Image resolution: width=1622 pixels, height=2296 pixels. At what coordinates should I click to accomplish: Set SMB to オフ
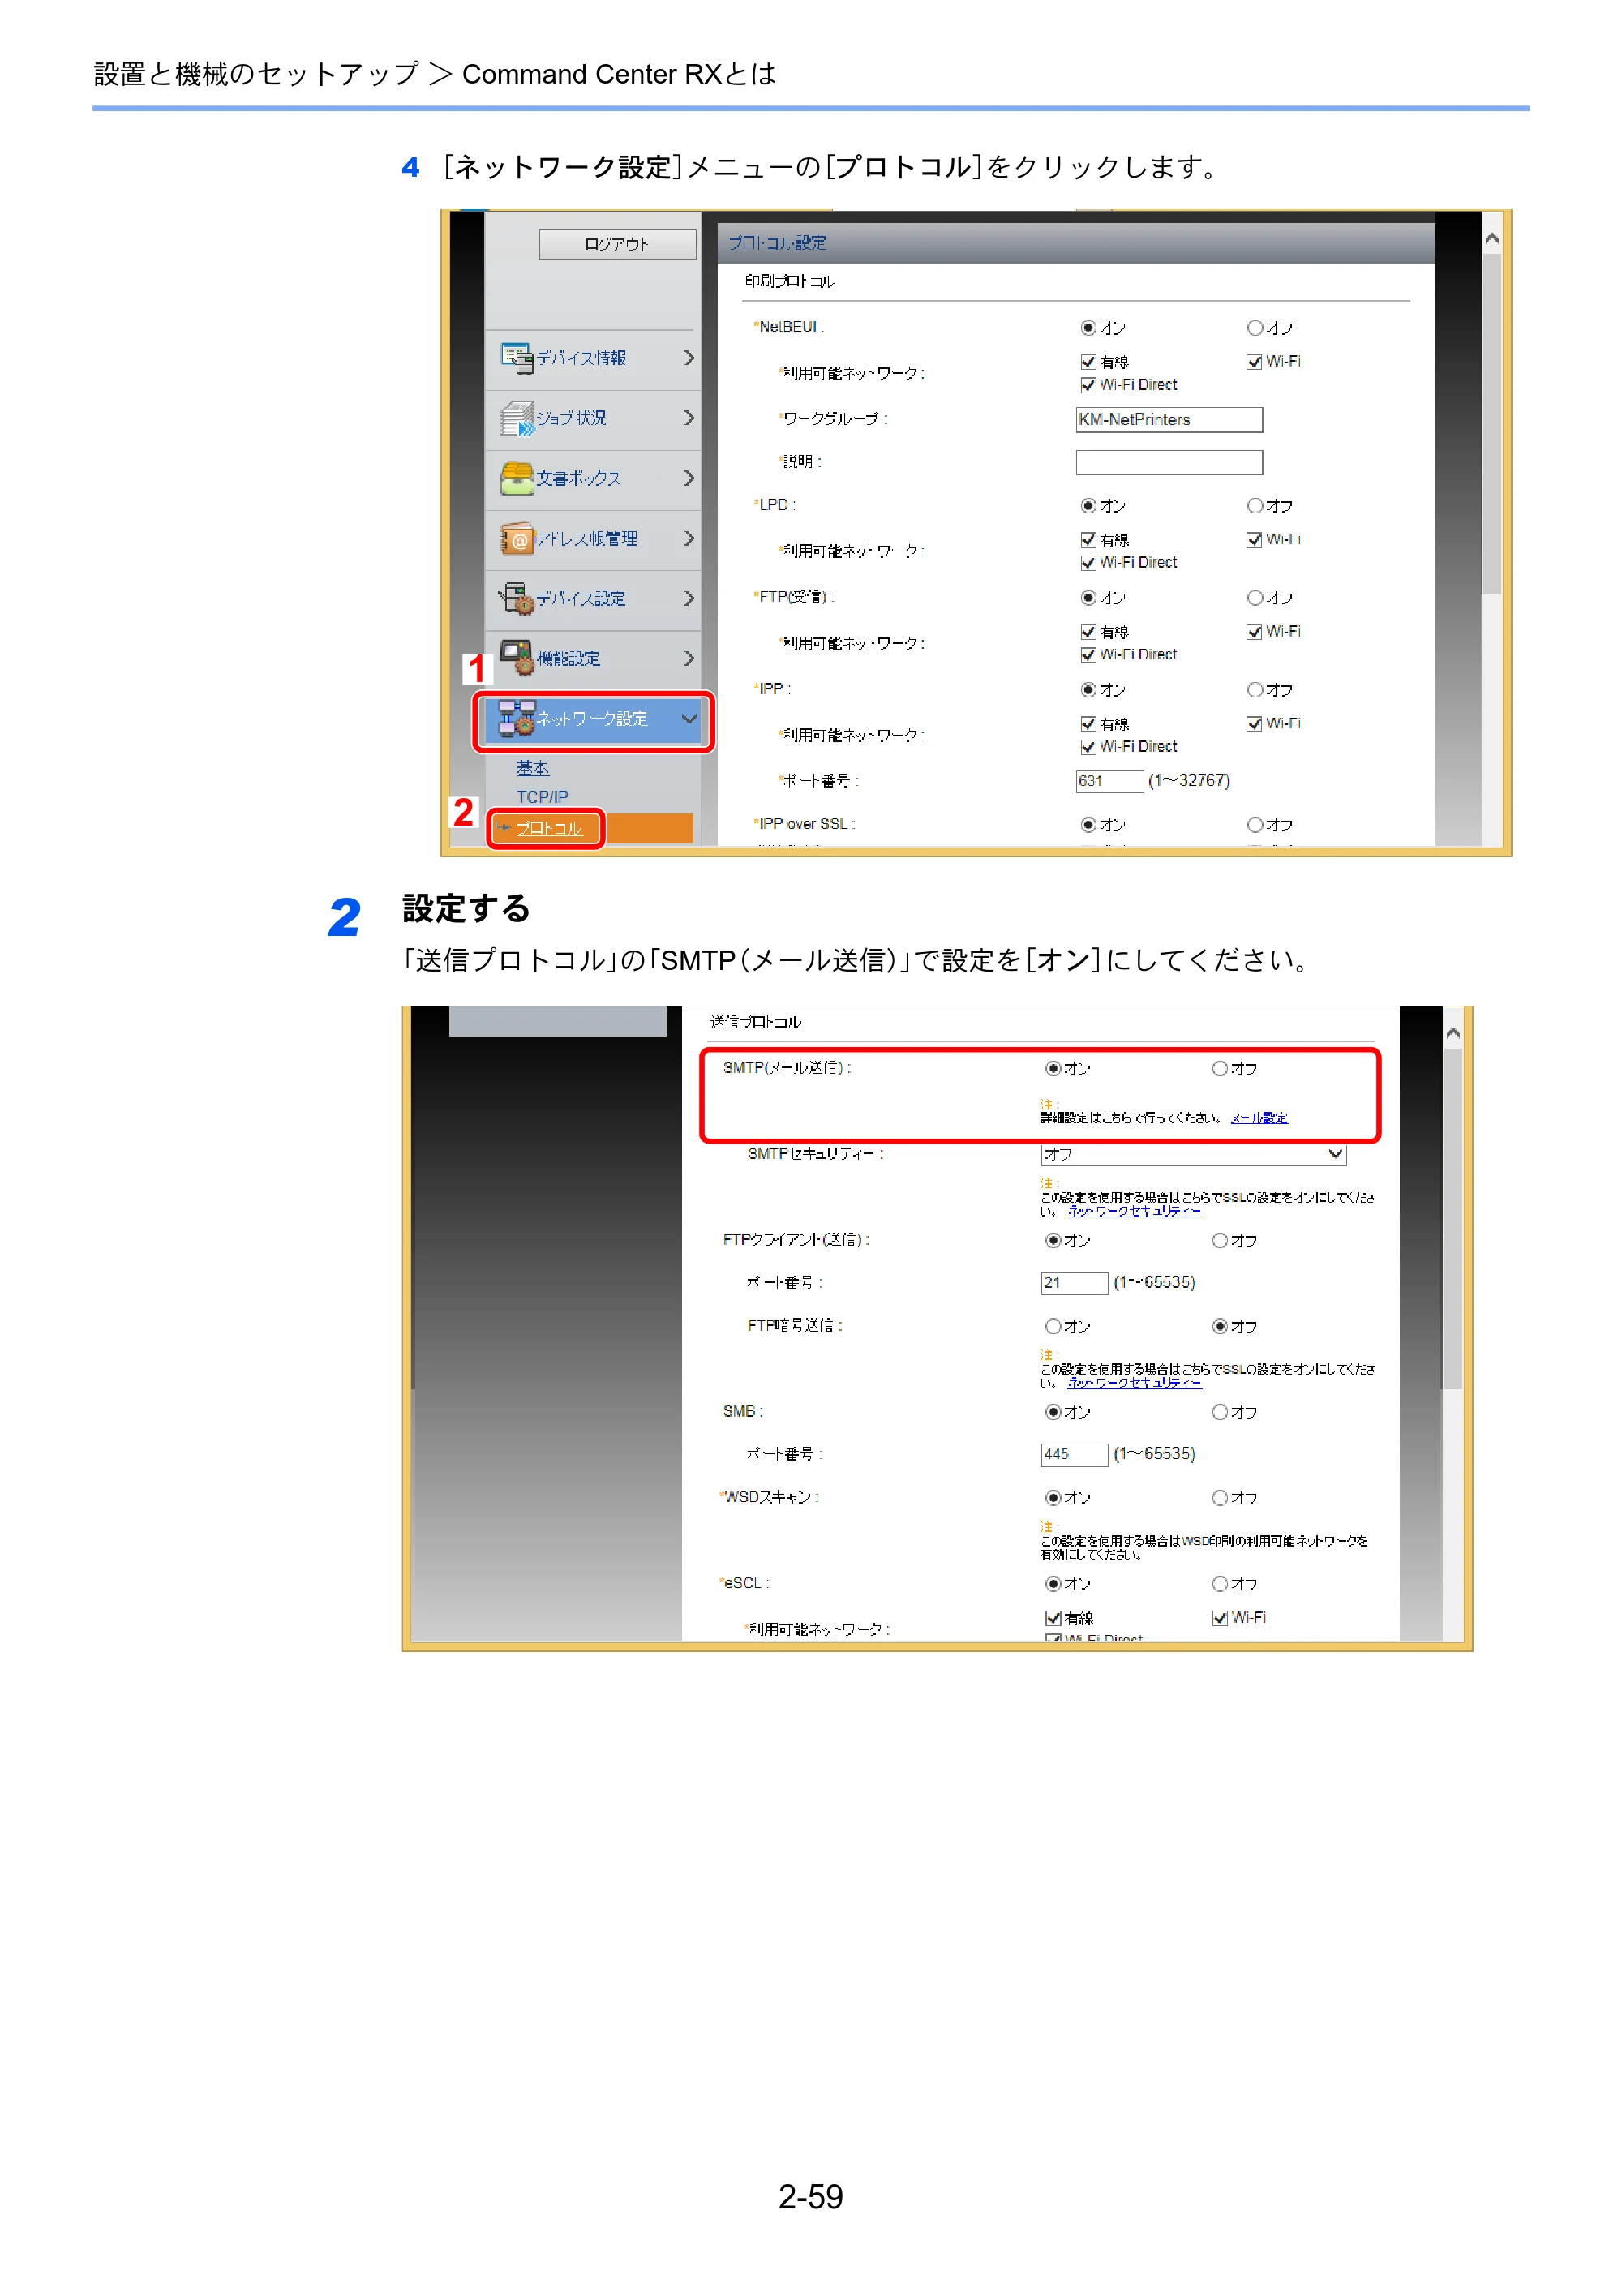coord(1219,1412)
